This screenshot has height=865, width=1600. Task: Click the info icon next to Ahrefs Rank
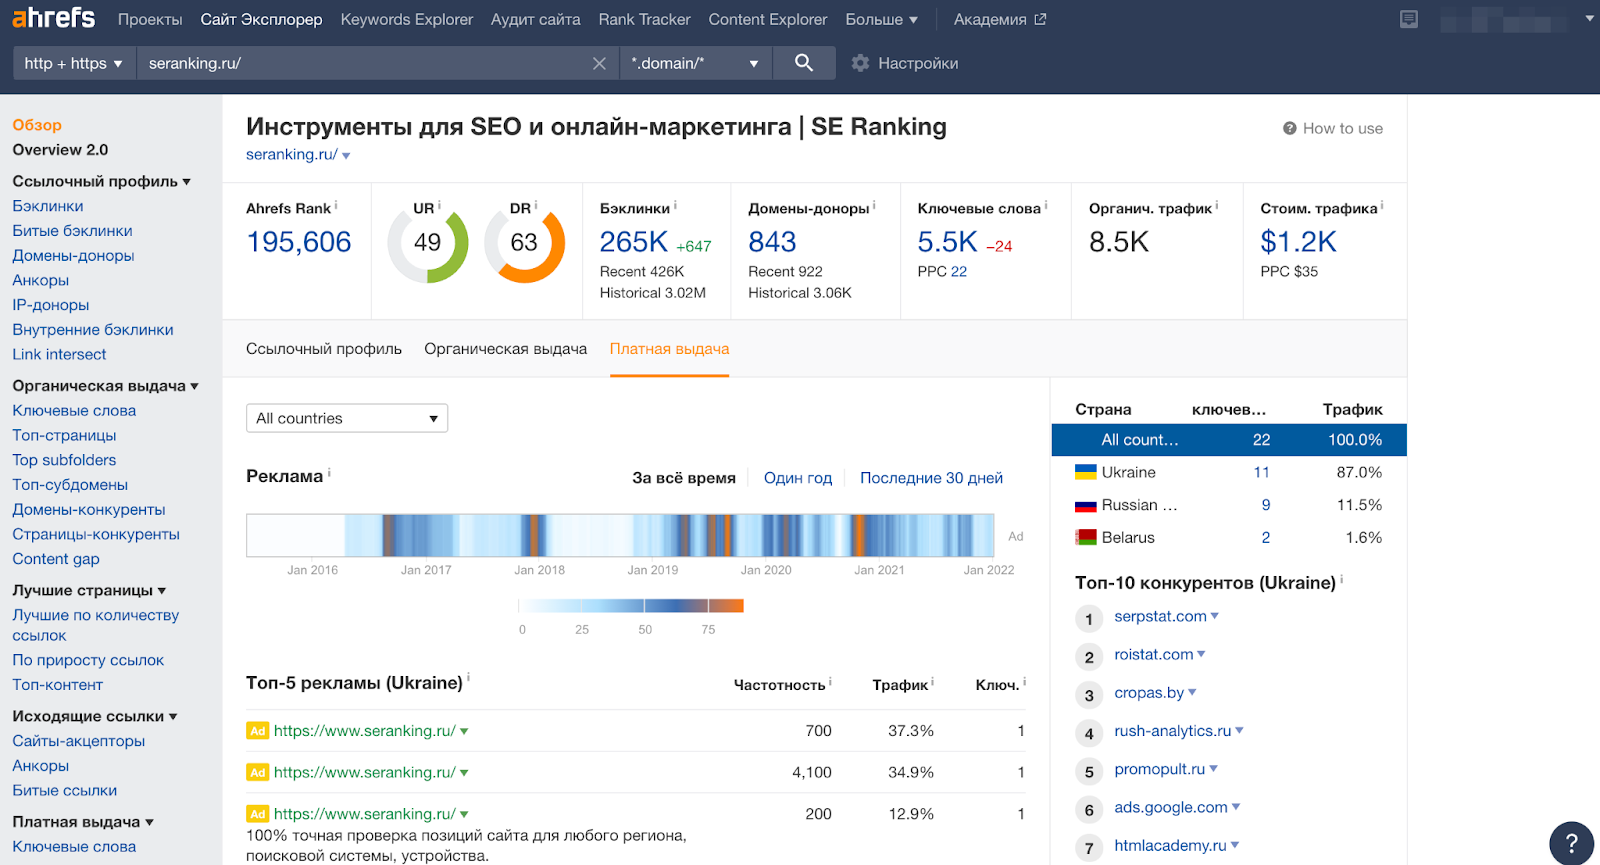[336, 205]
